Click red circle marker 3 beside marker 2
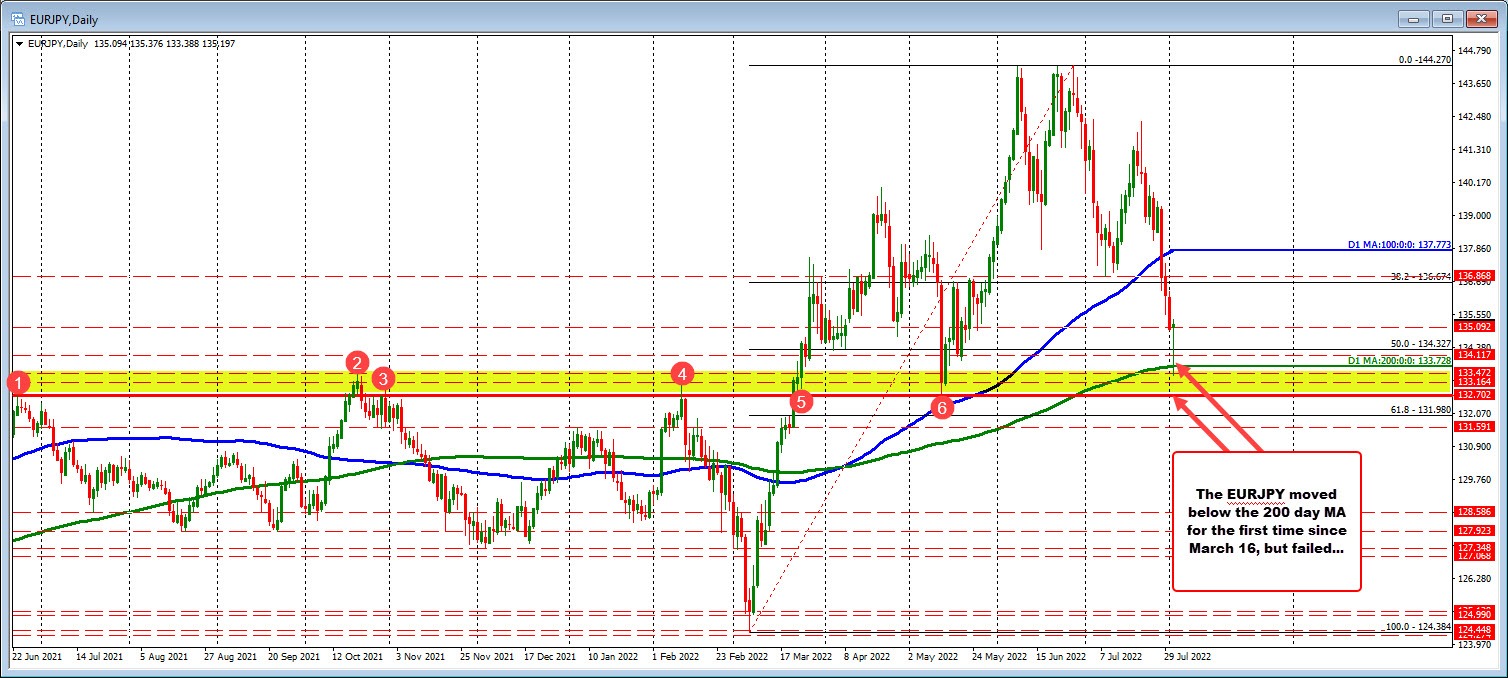 pyautogui.click(x=382, y=380)
